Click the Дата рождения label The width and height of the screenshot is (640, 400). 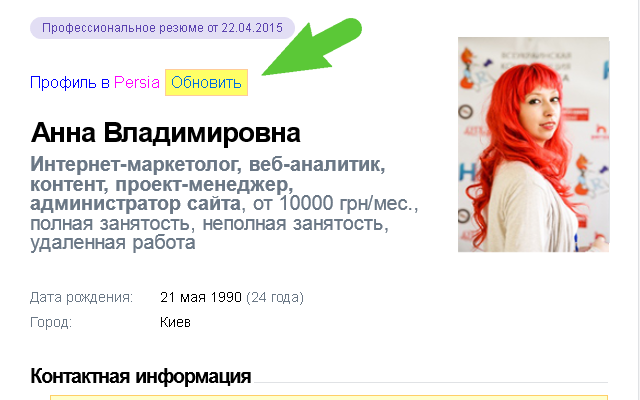coord(81,297)
